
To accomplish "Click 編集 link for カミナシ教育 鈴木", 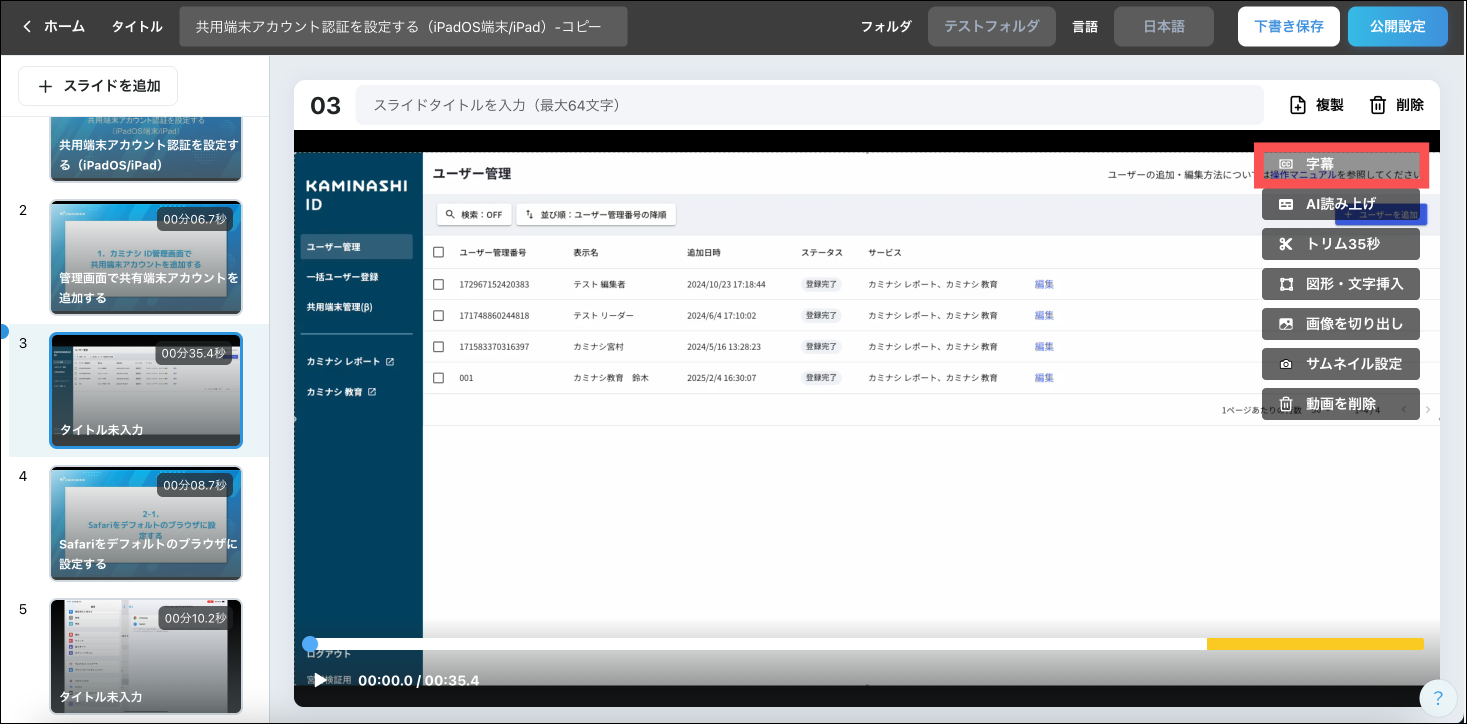I will [x=1044, y=378].
